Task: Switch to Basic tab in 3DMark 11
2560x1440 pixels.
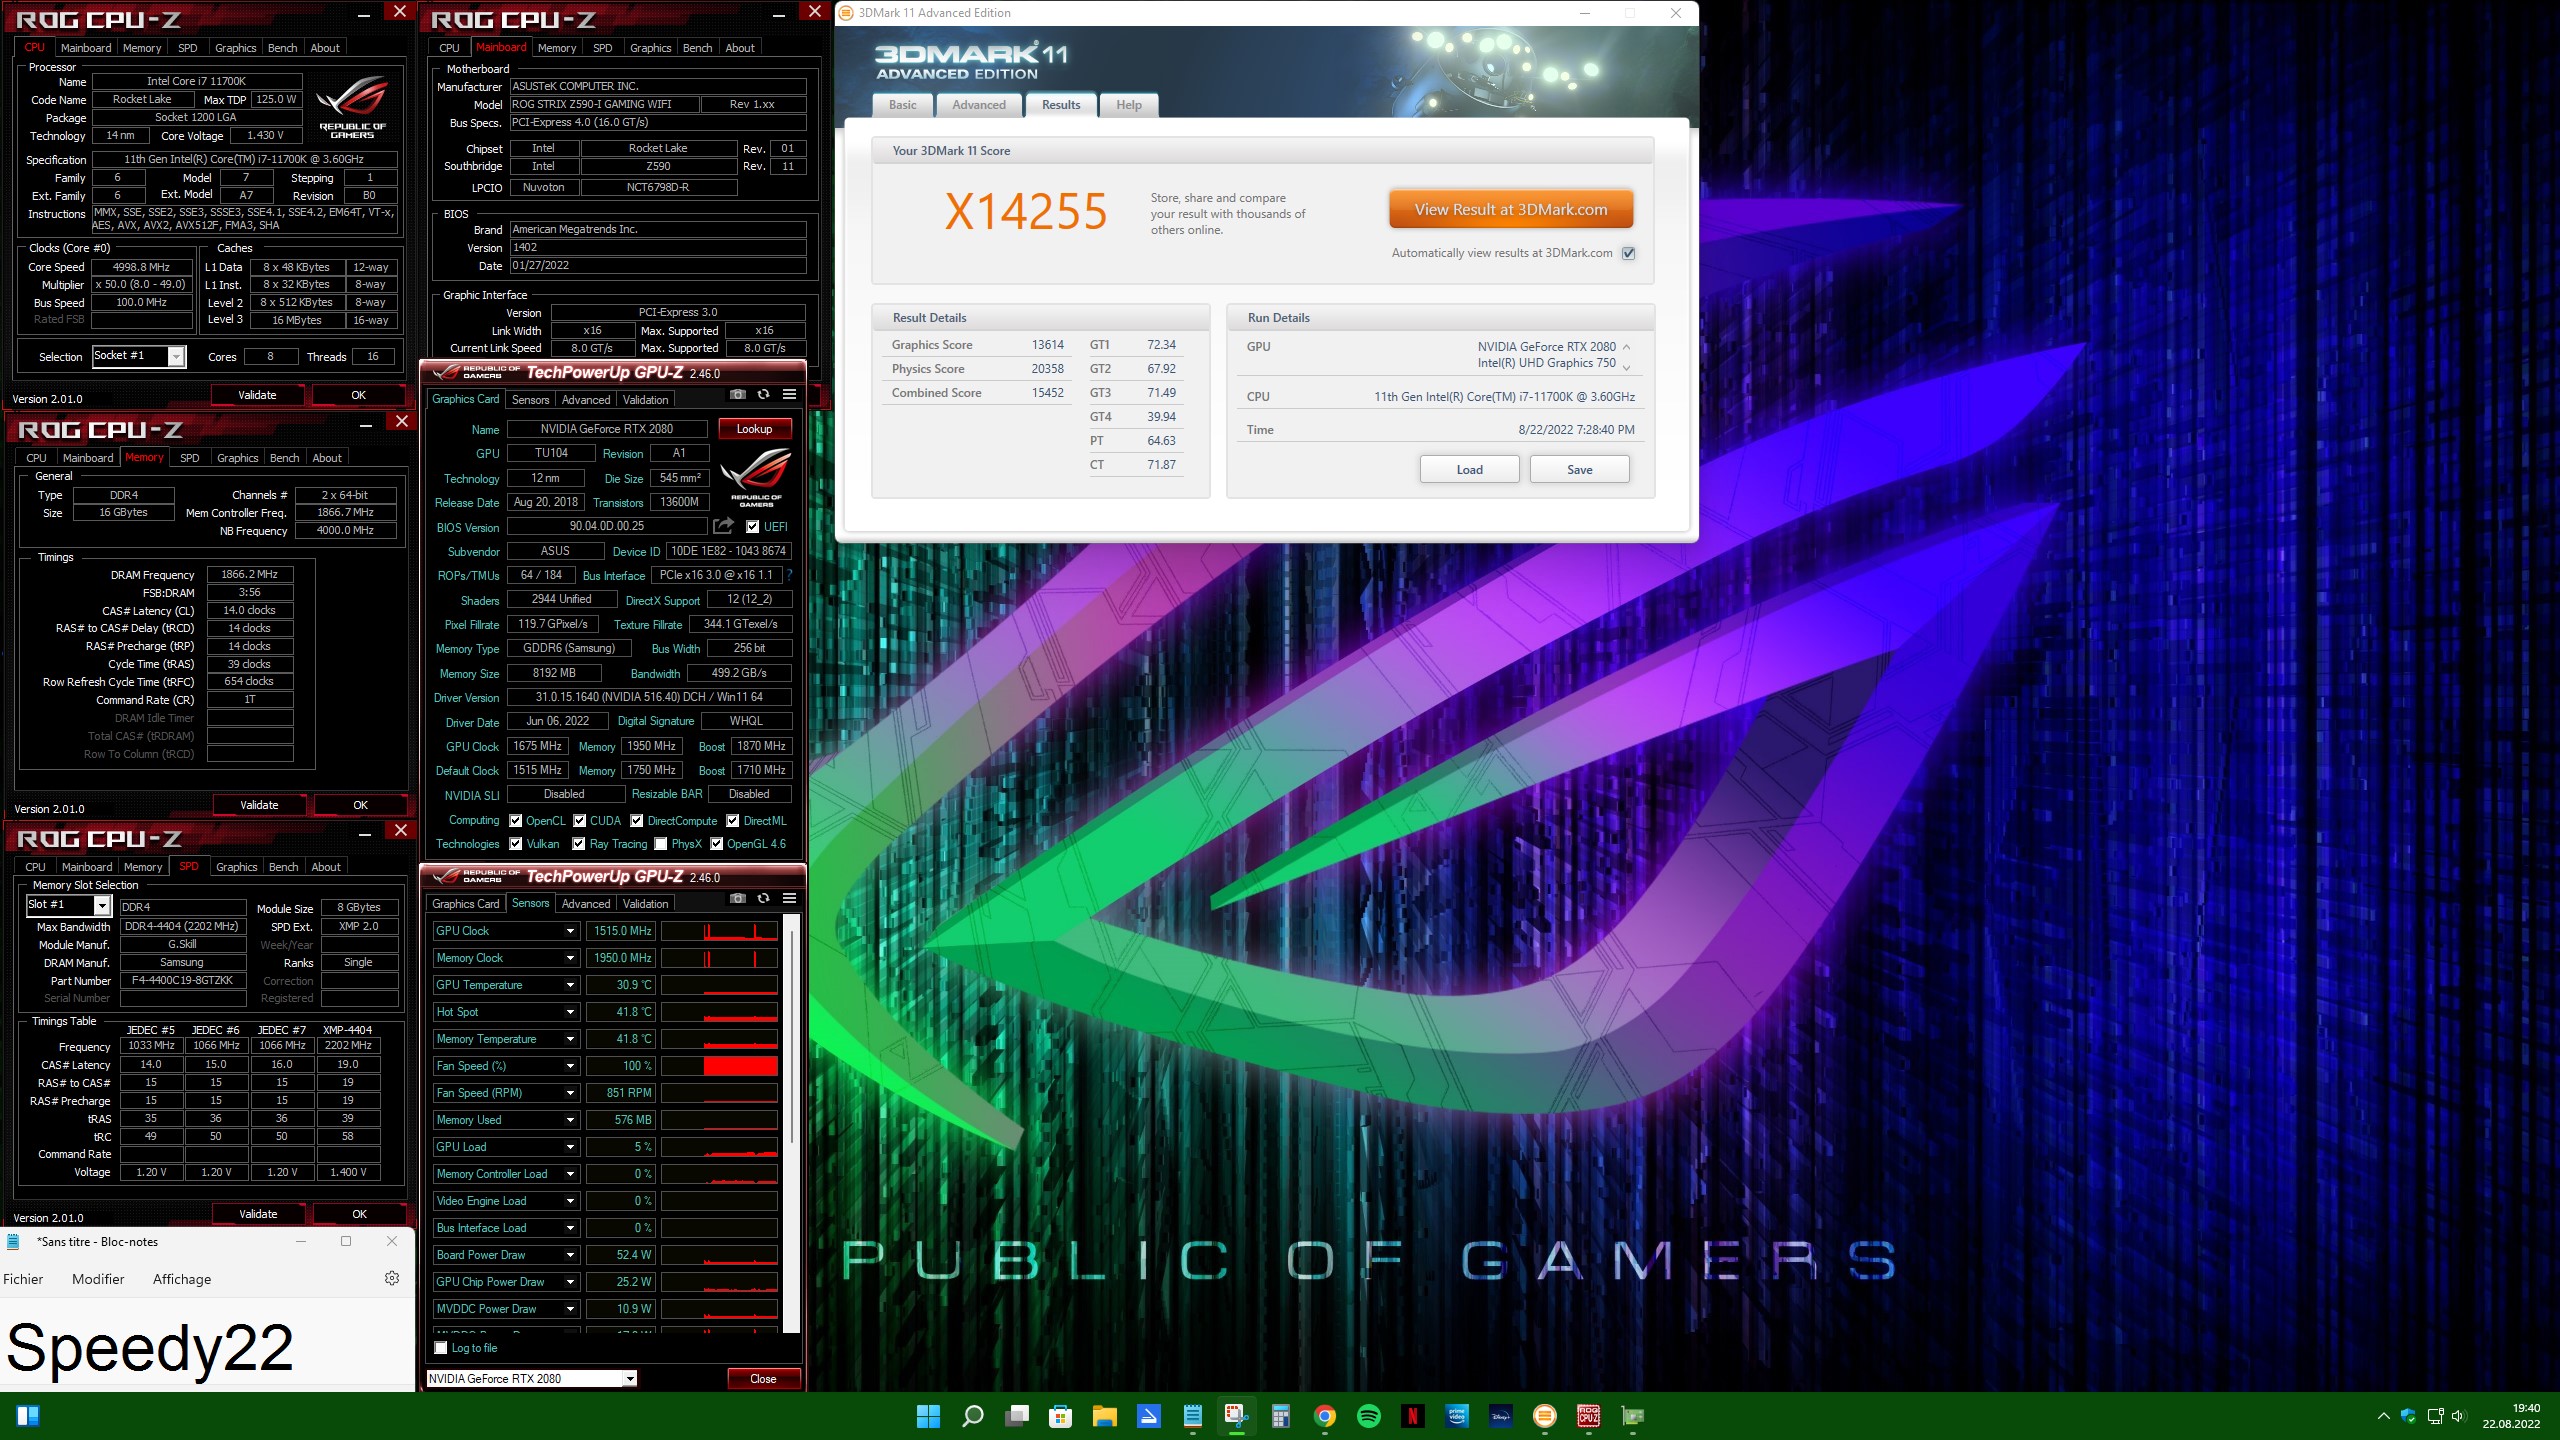Action: 903,105
